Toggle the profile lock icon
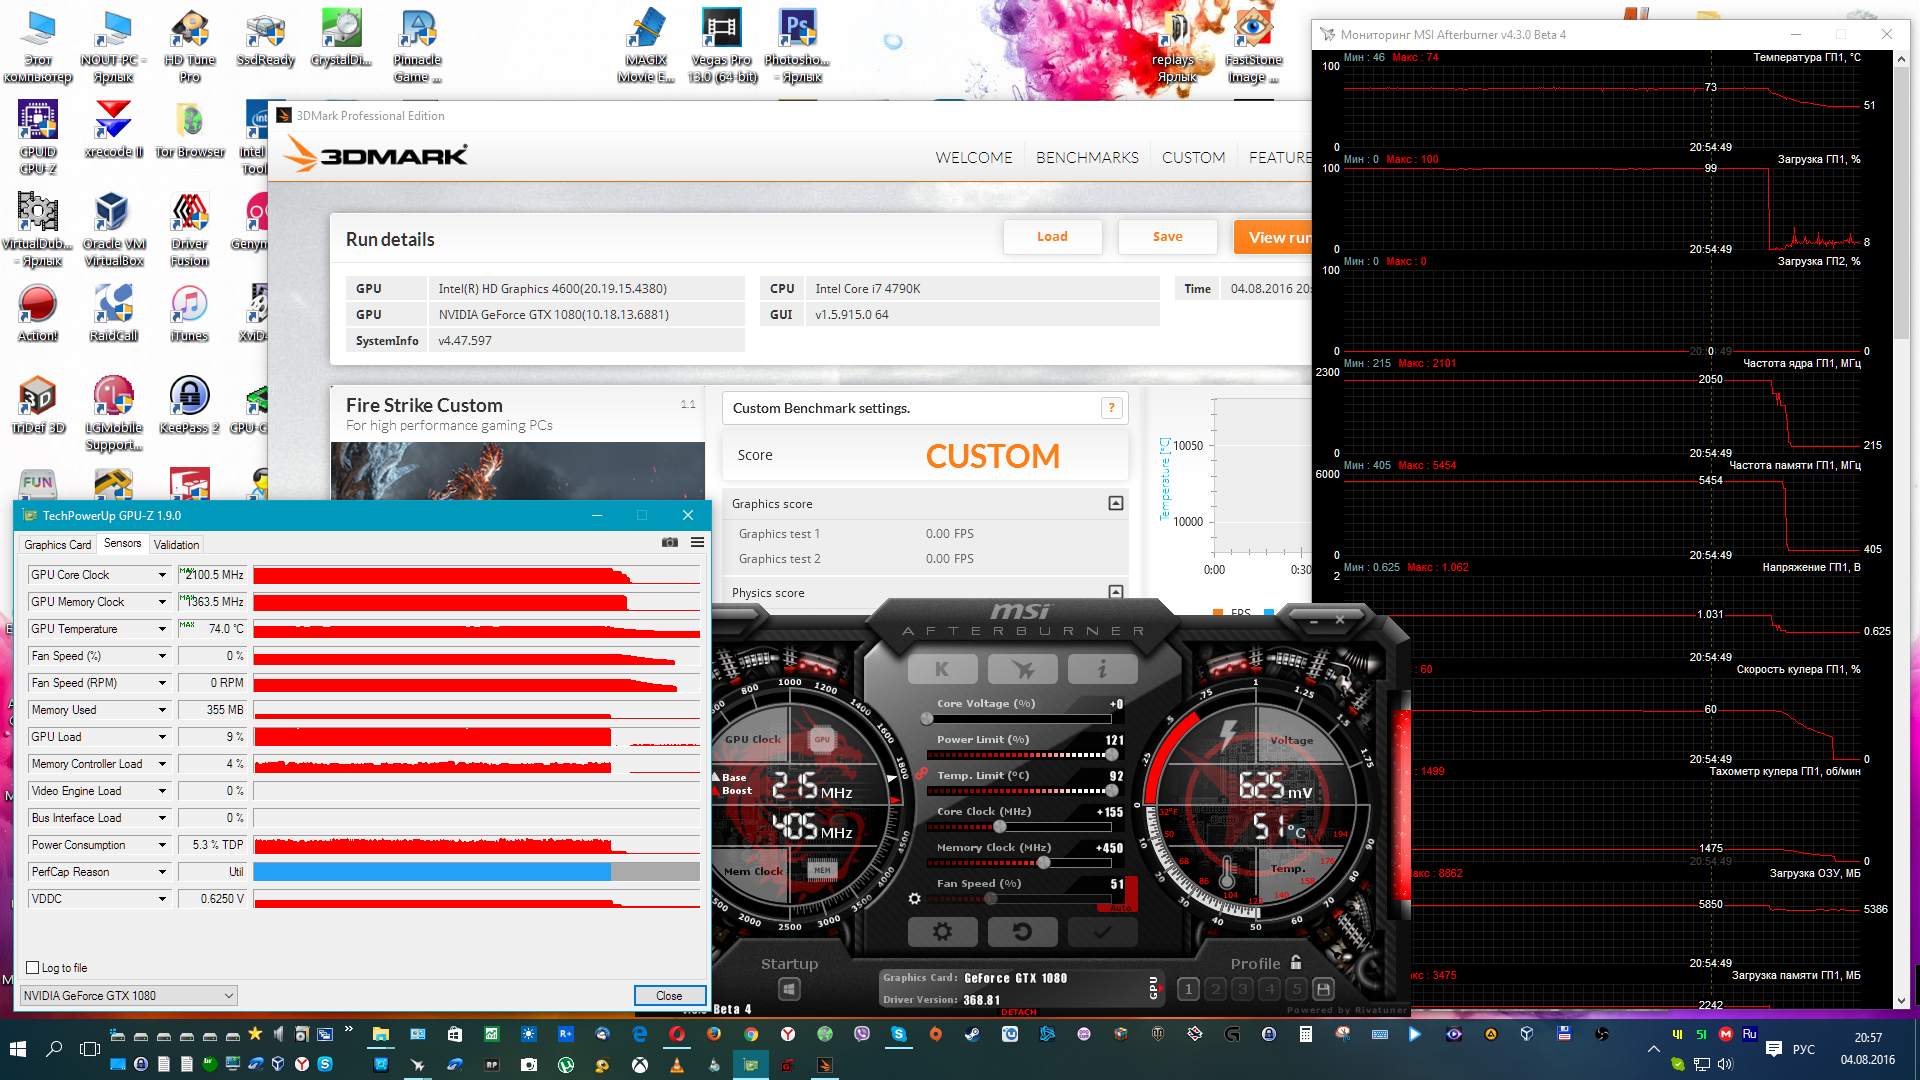Screen dimensions: 1920x1080 coord(1296,962)
